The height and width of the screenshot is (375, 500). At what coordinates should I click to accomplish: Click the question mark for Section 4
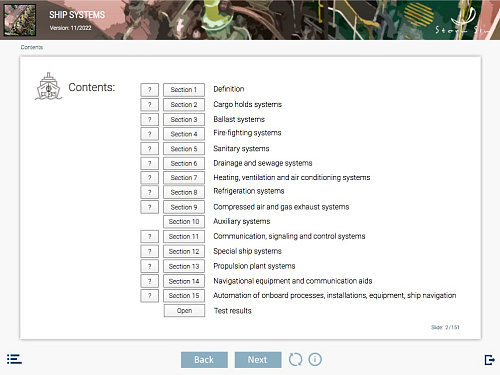click(149, 134)
